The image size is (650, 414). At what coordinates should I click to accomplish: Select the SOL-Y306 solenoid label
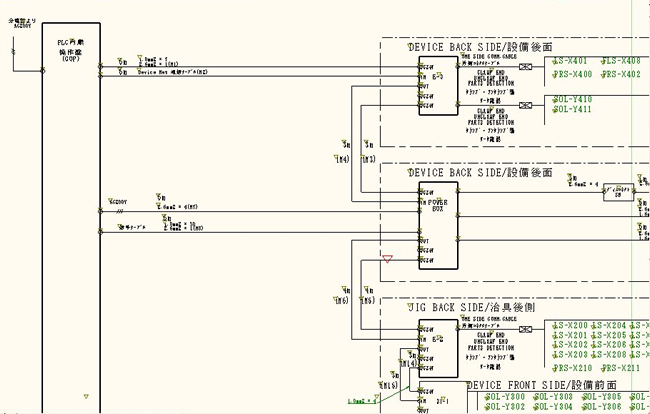pyautogui.click(x=601, y=407)
